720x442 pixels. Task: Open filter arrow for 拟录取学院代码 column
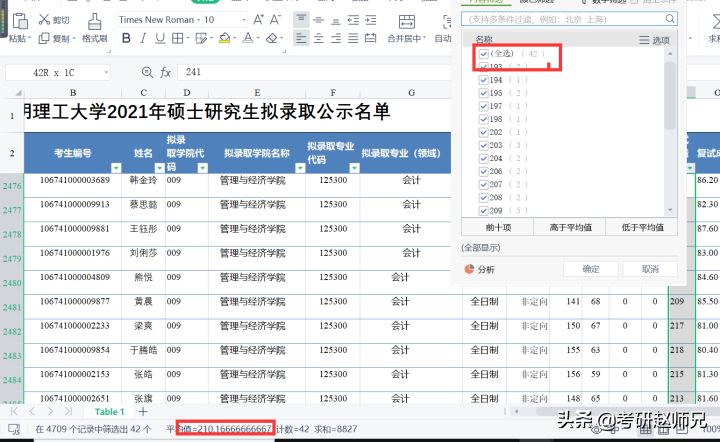pos(202,168)
